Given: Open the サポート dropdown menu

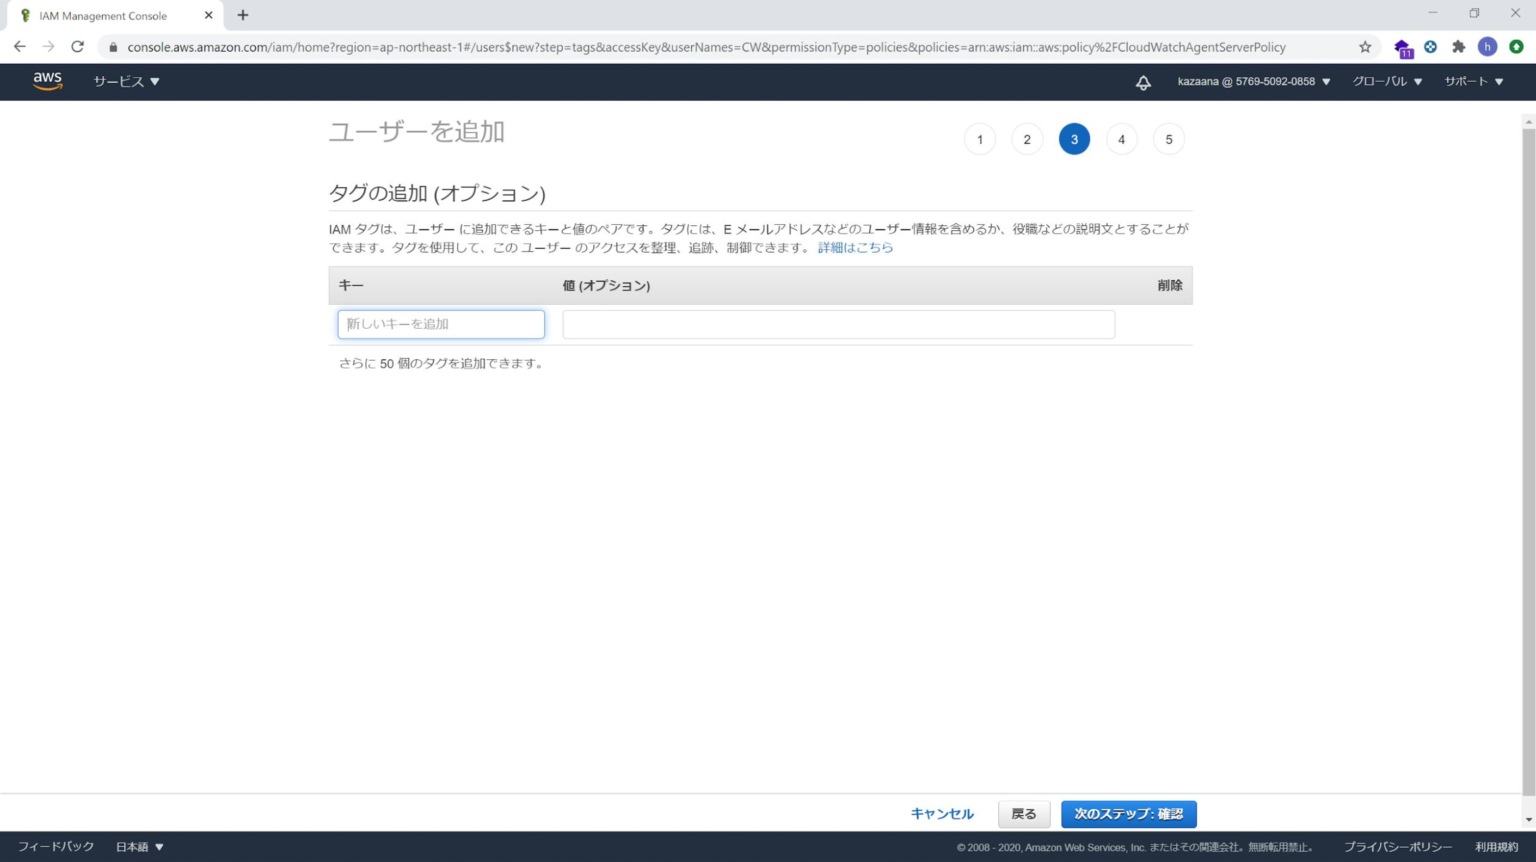Looking at the screenshot, I should [1472, 82].
